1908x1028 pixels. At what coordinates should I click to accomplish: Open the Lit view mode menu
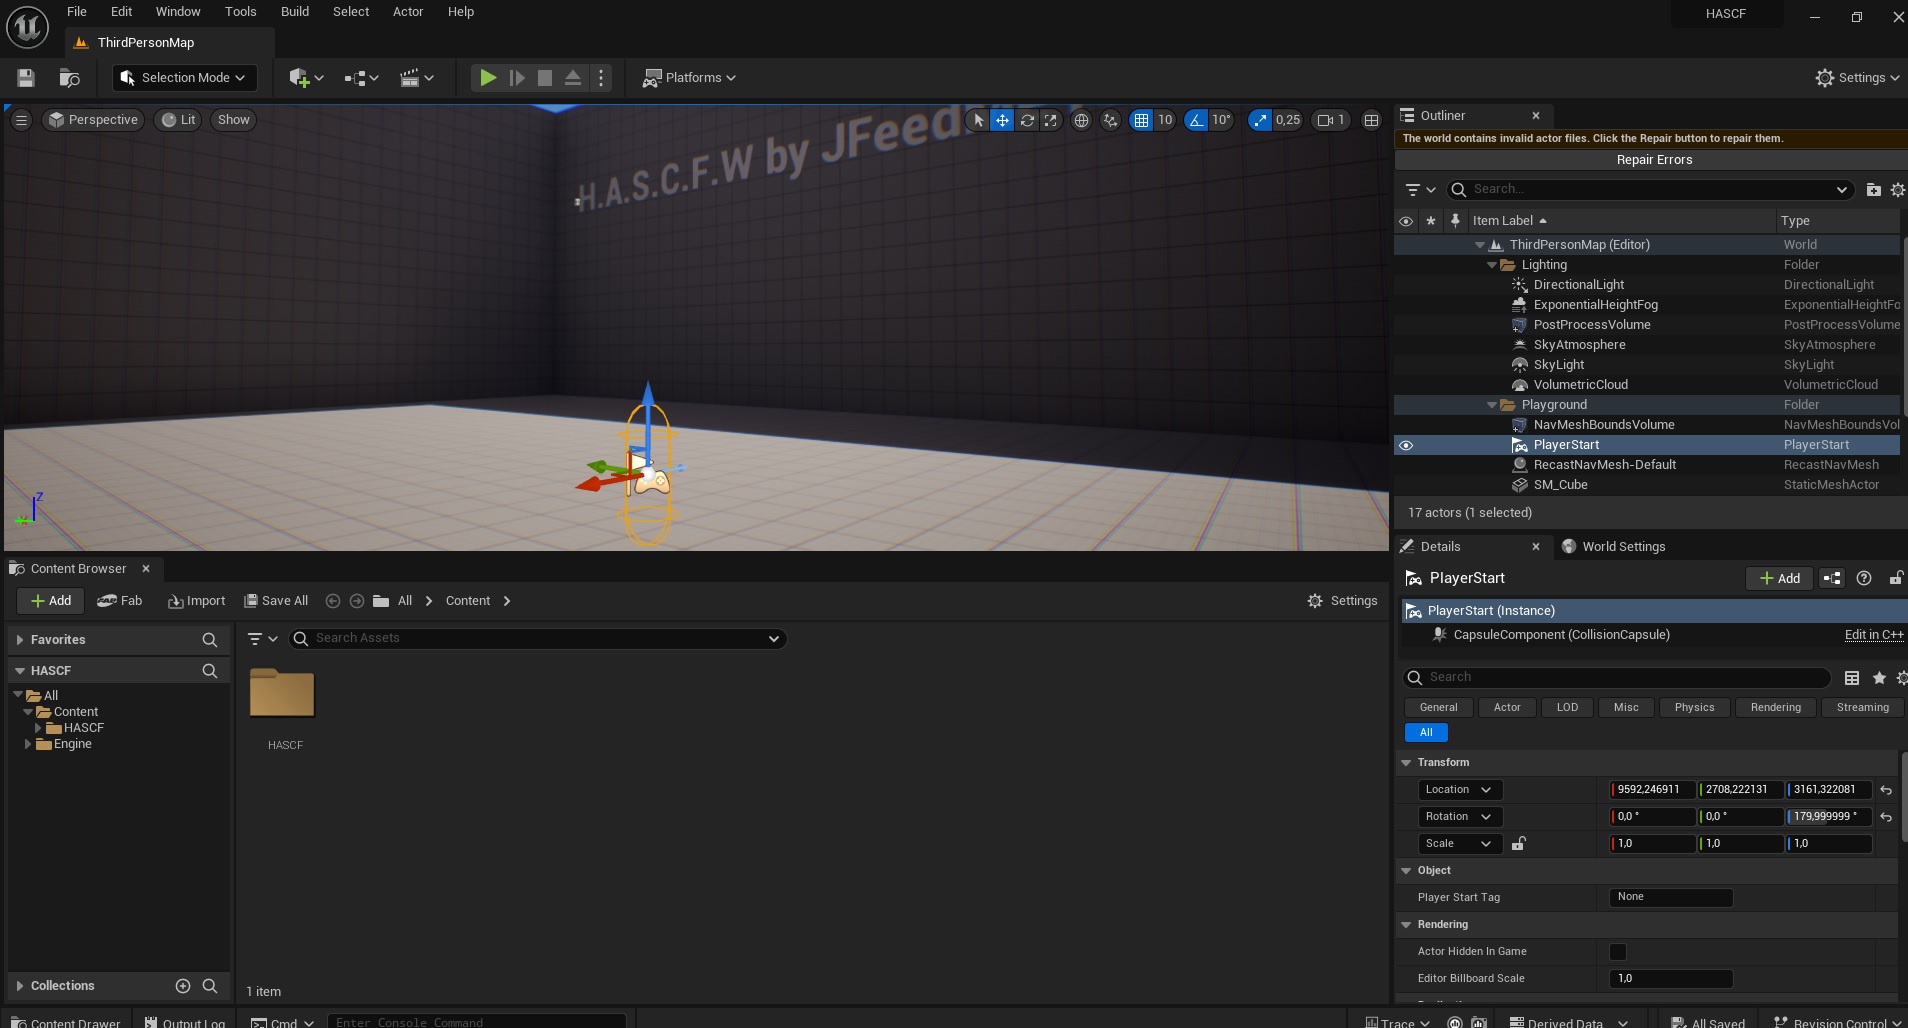click(179, 120)
